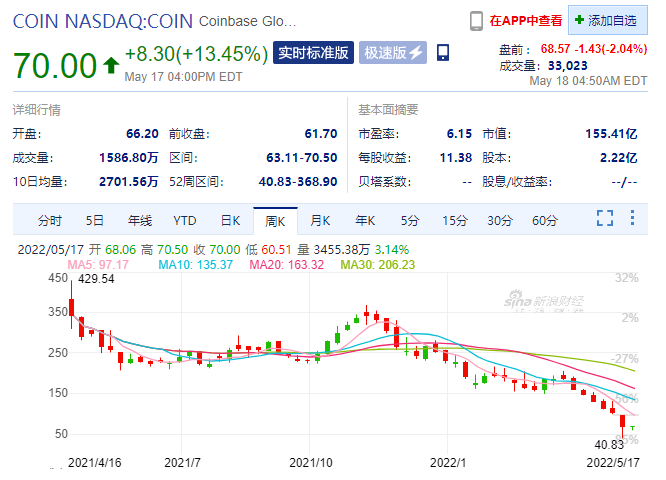Click the pre-market 68.57 -1.43(-2.04%) value

pyautogui.click(x=594, y=49)
